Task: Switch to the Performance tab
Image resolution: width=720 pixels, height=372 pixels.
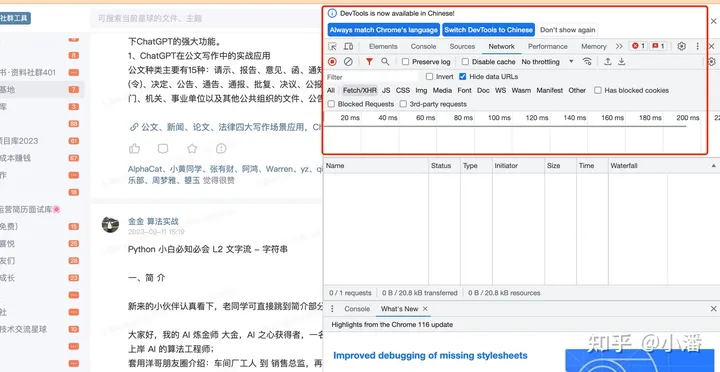Action: (548, 46)
